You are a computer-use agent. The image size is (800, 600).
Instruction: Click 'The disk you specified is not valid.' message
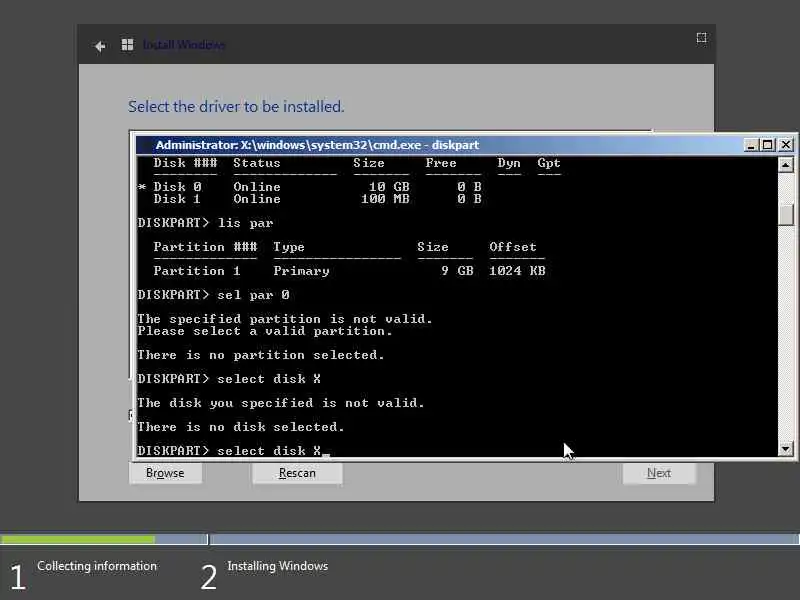point(281,403)
